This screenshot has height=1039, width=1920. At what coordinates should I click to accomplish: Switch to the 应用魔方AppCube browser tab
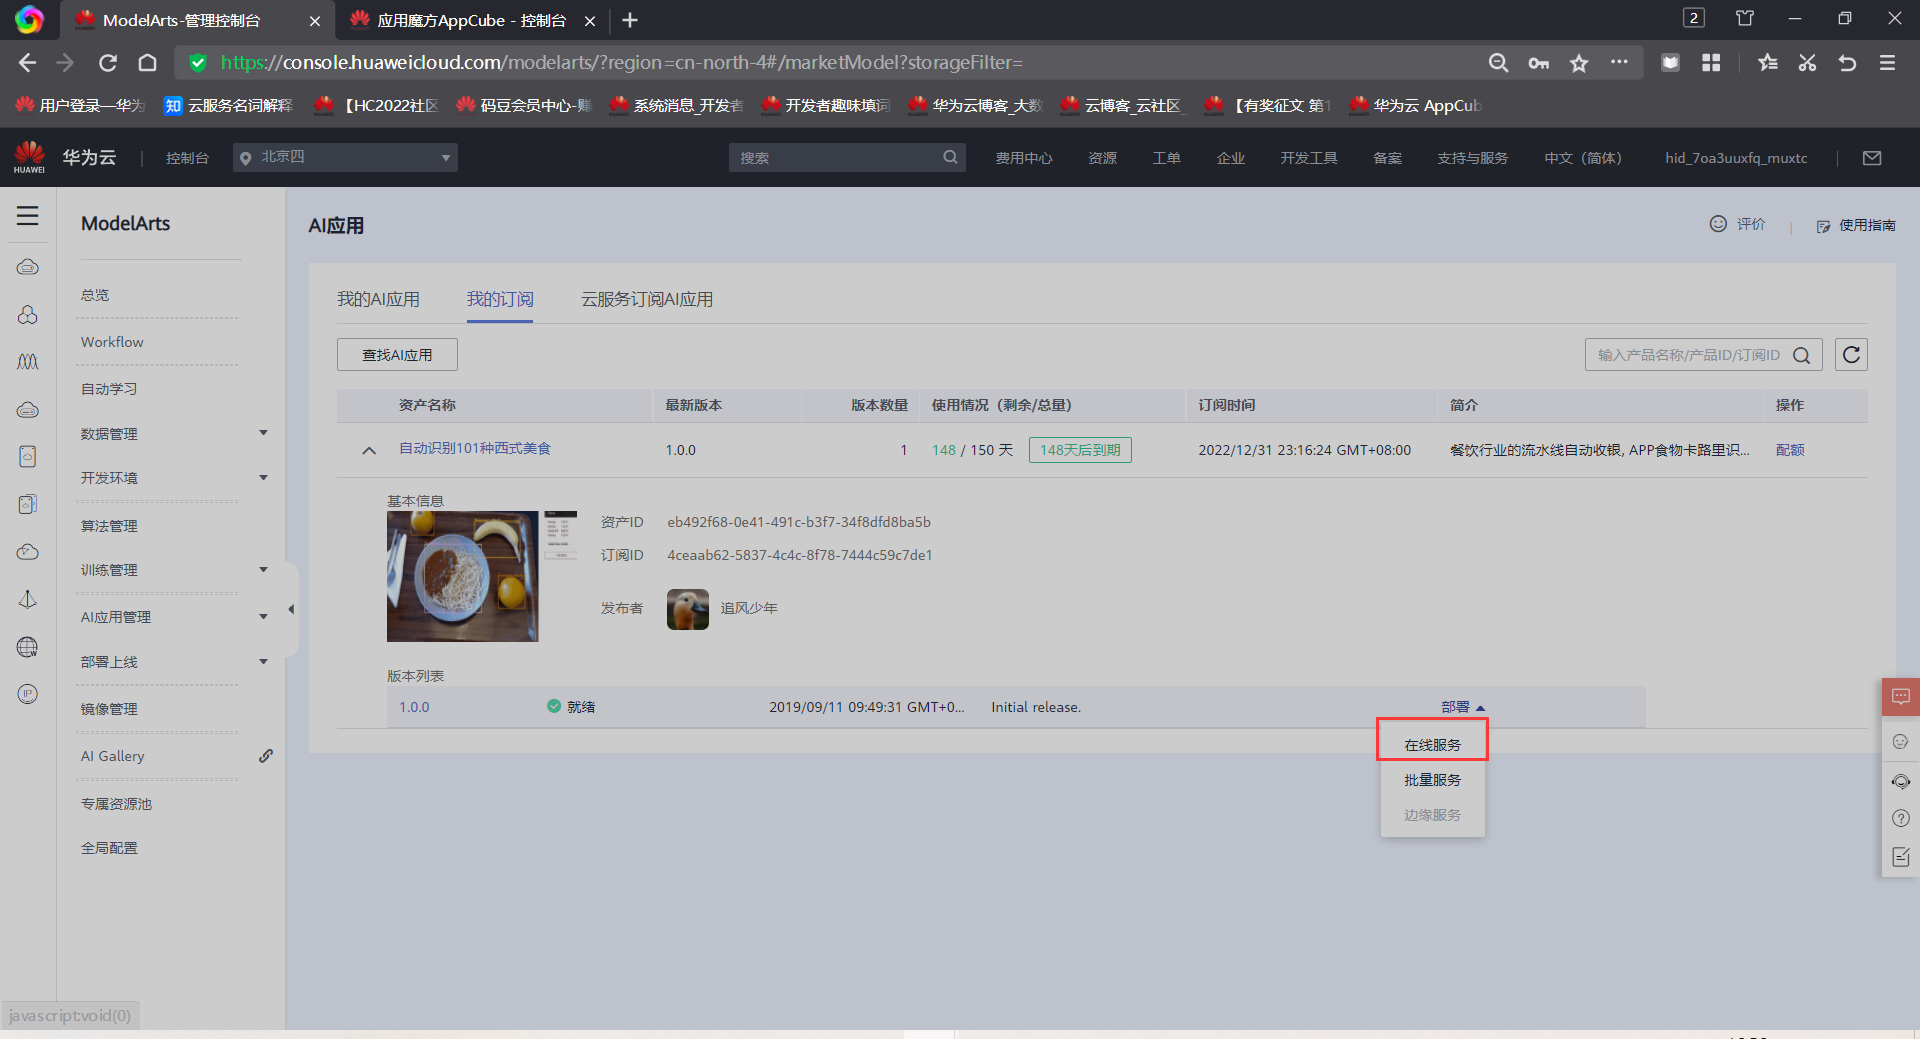[470, 20]
